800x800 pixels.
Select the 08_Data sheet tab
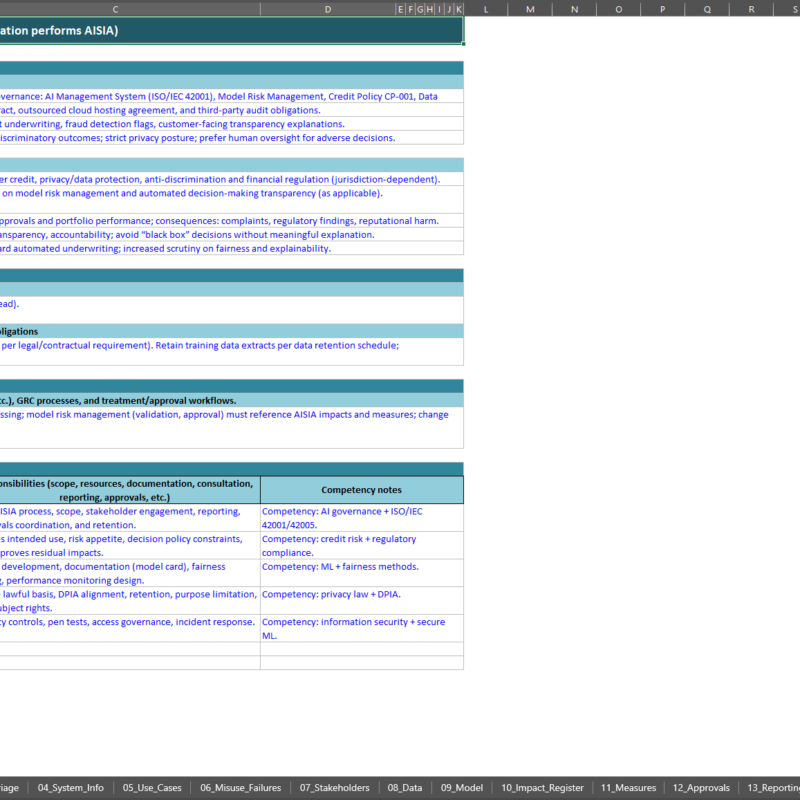click(x=405, y=788)
